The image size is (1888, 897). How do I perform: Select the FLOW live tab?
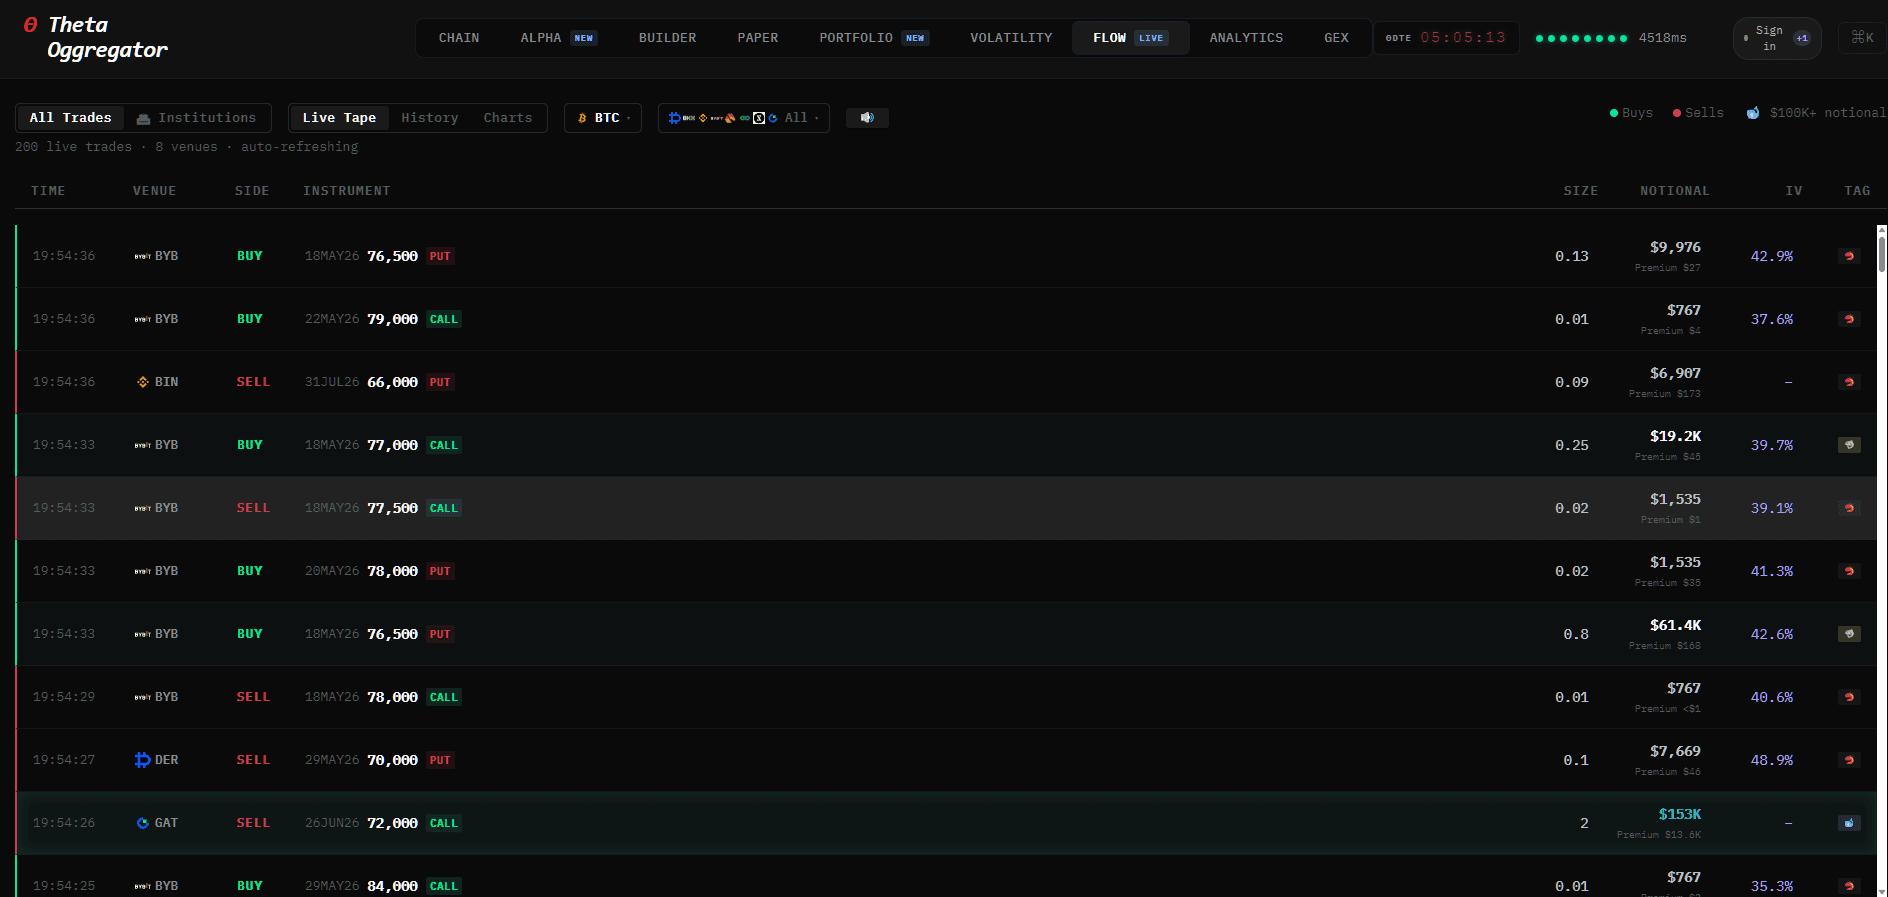1130,38
